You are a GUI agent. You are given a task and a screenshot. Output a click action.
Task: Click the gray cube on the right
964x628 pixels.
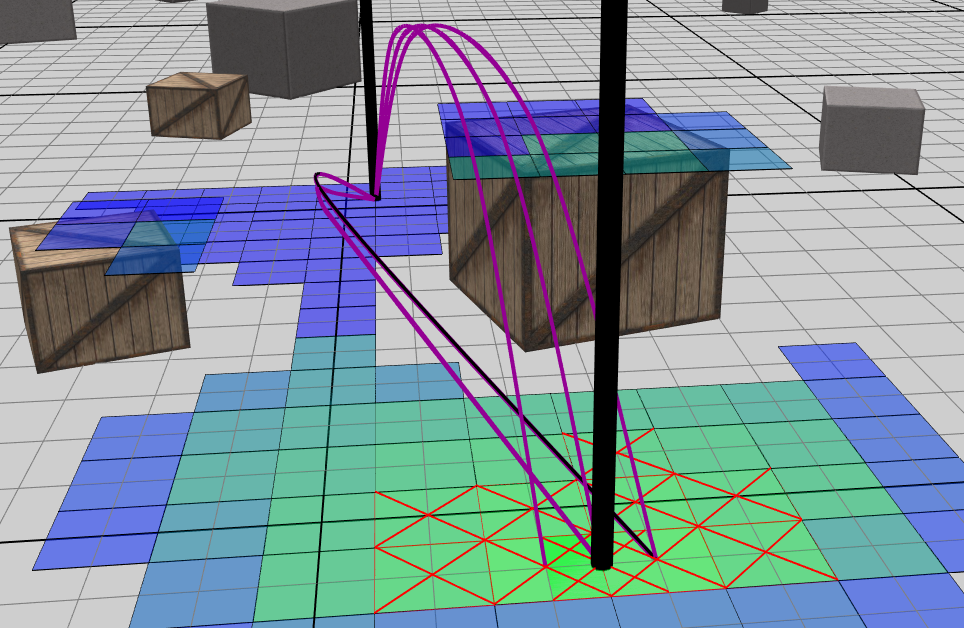coord(870,128)
